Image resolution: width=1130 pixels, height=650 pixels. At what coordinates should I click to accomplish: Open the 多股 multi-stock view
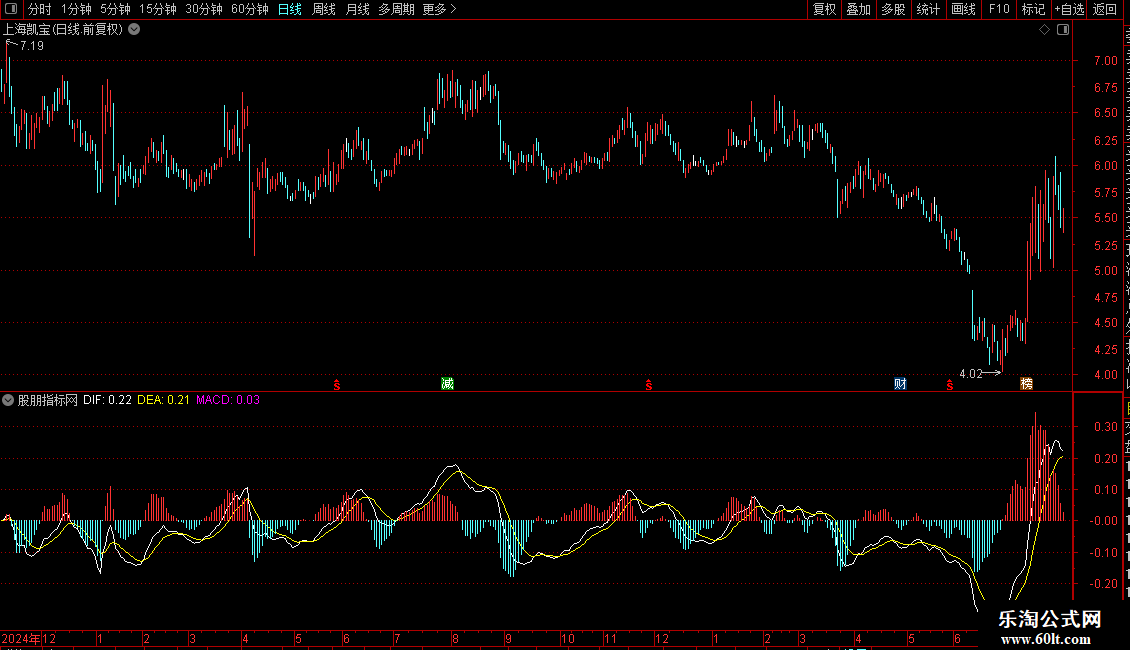[x=894, y=9]
